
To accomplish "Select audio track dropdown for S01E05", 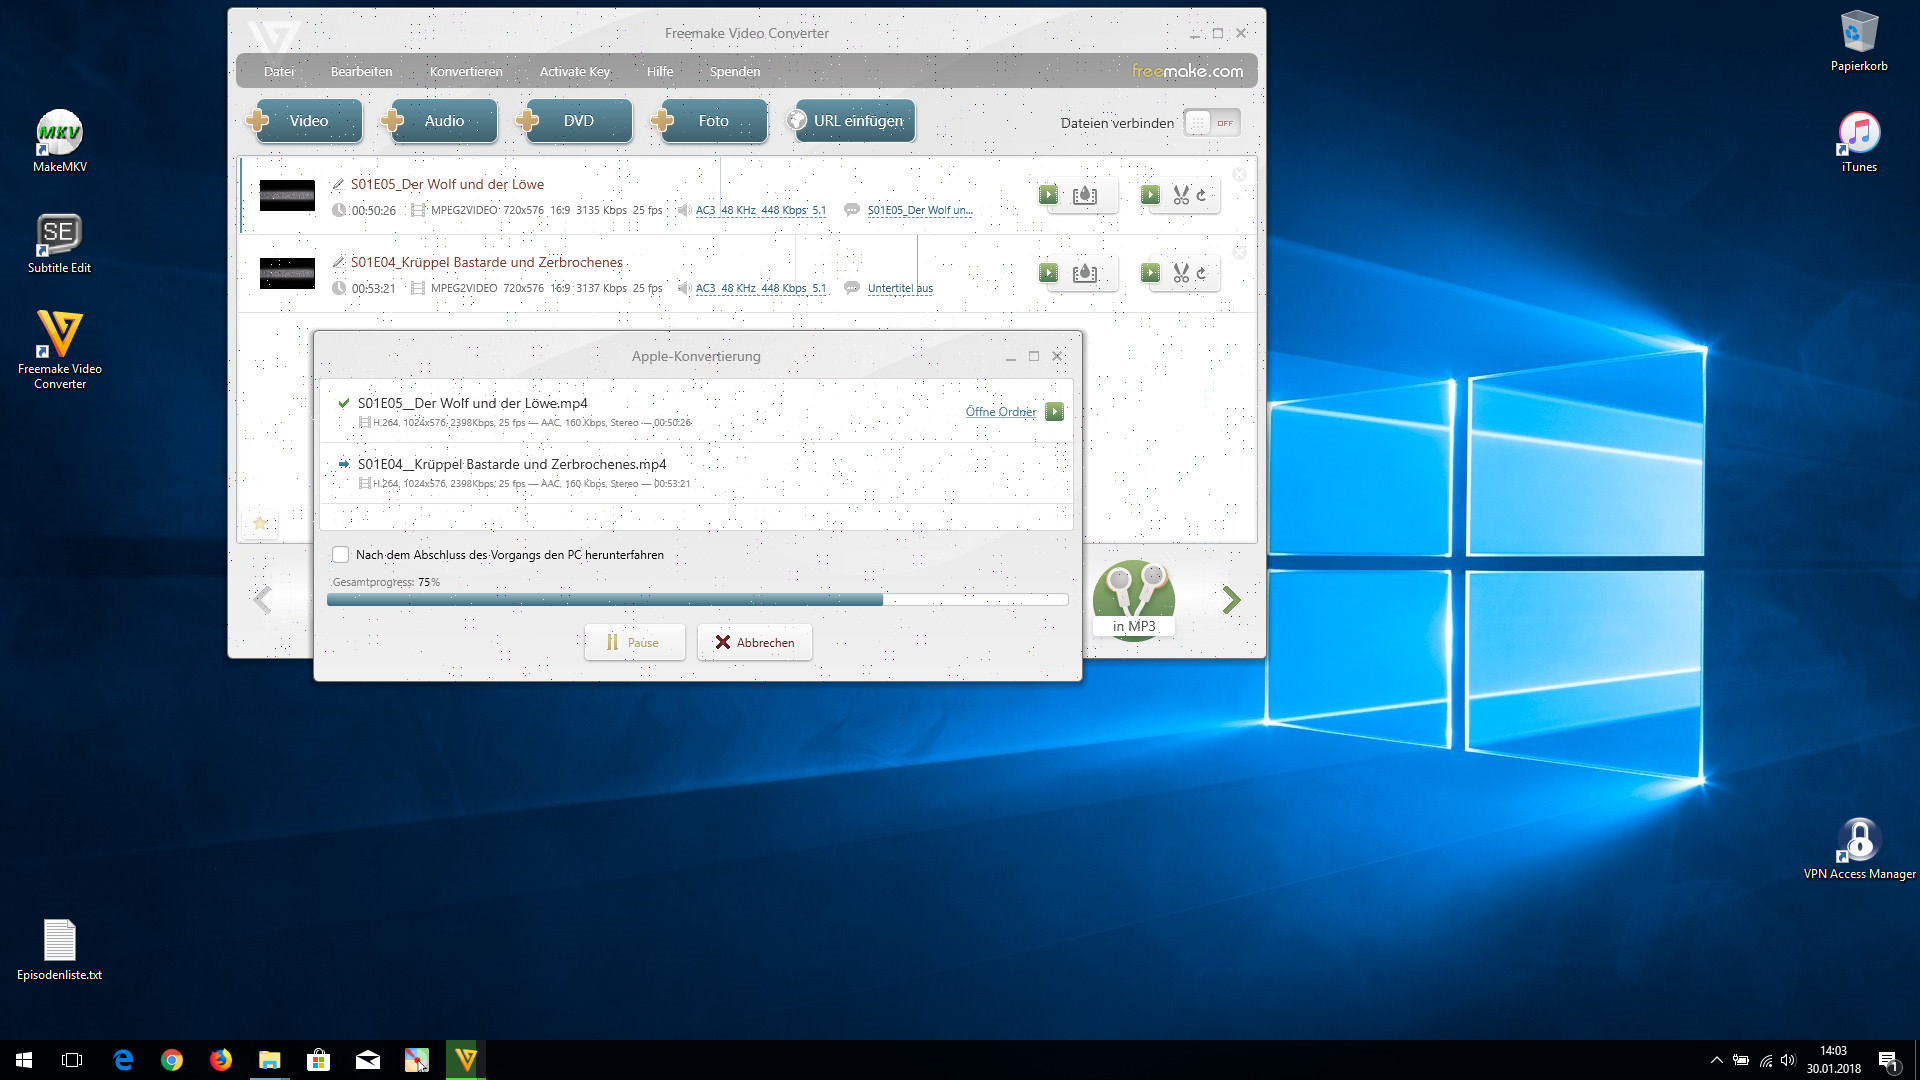I will click(760, 210).
